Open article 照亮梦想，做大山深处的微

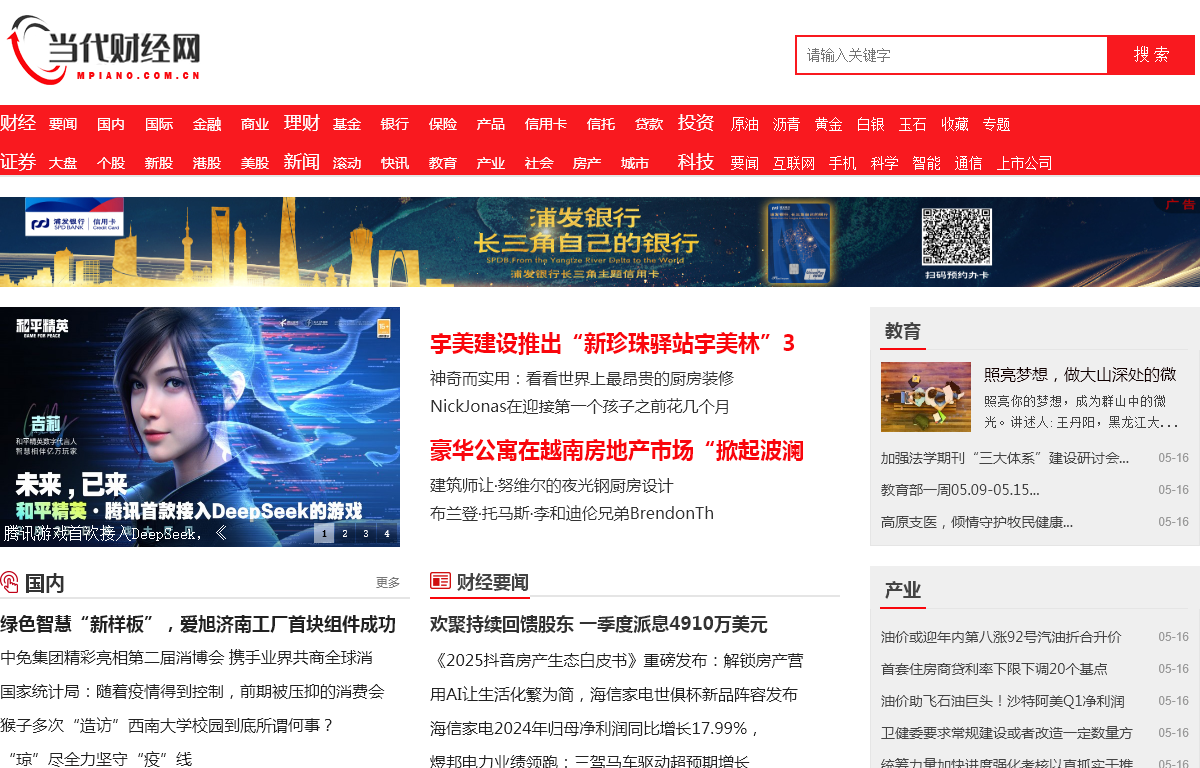click(1080, 374)
